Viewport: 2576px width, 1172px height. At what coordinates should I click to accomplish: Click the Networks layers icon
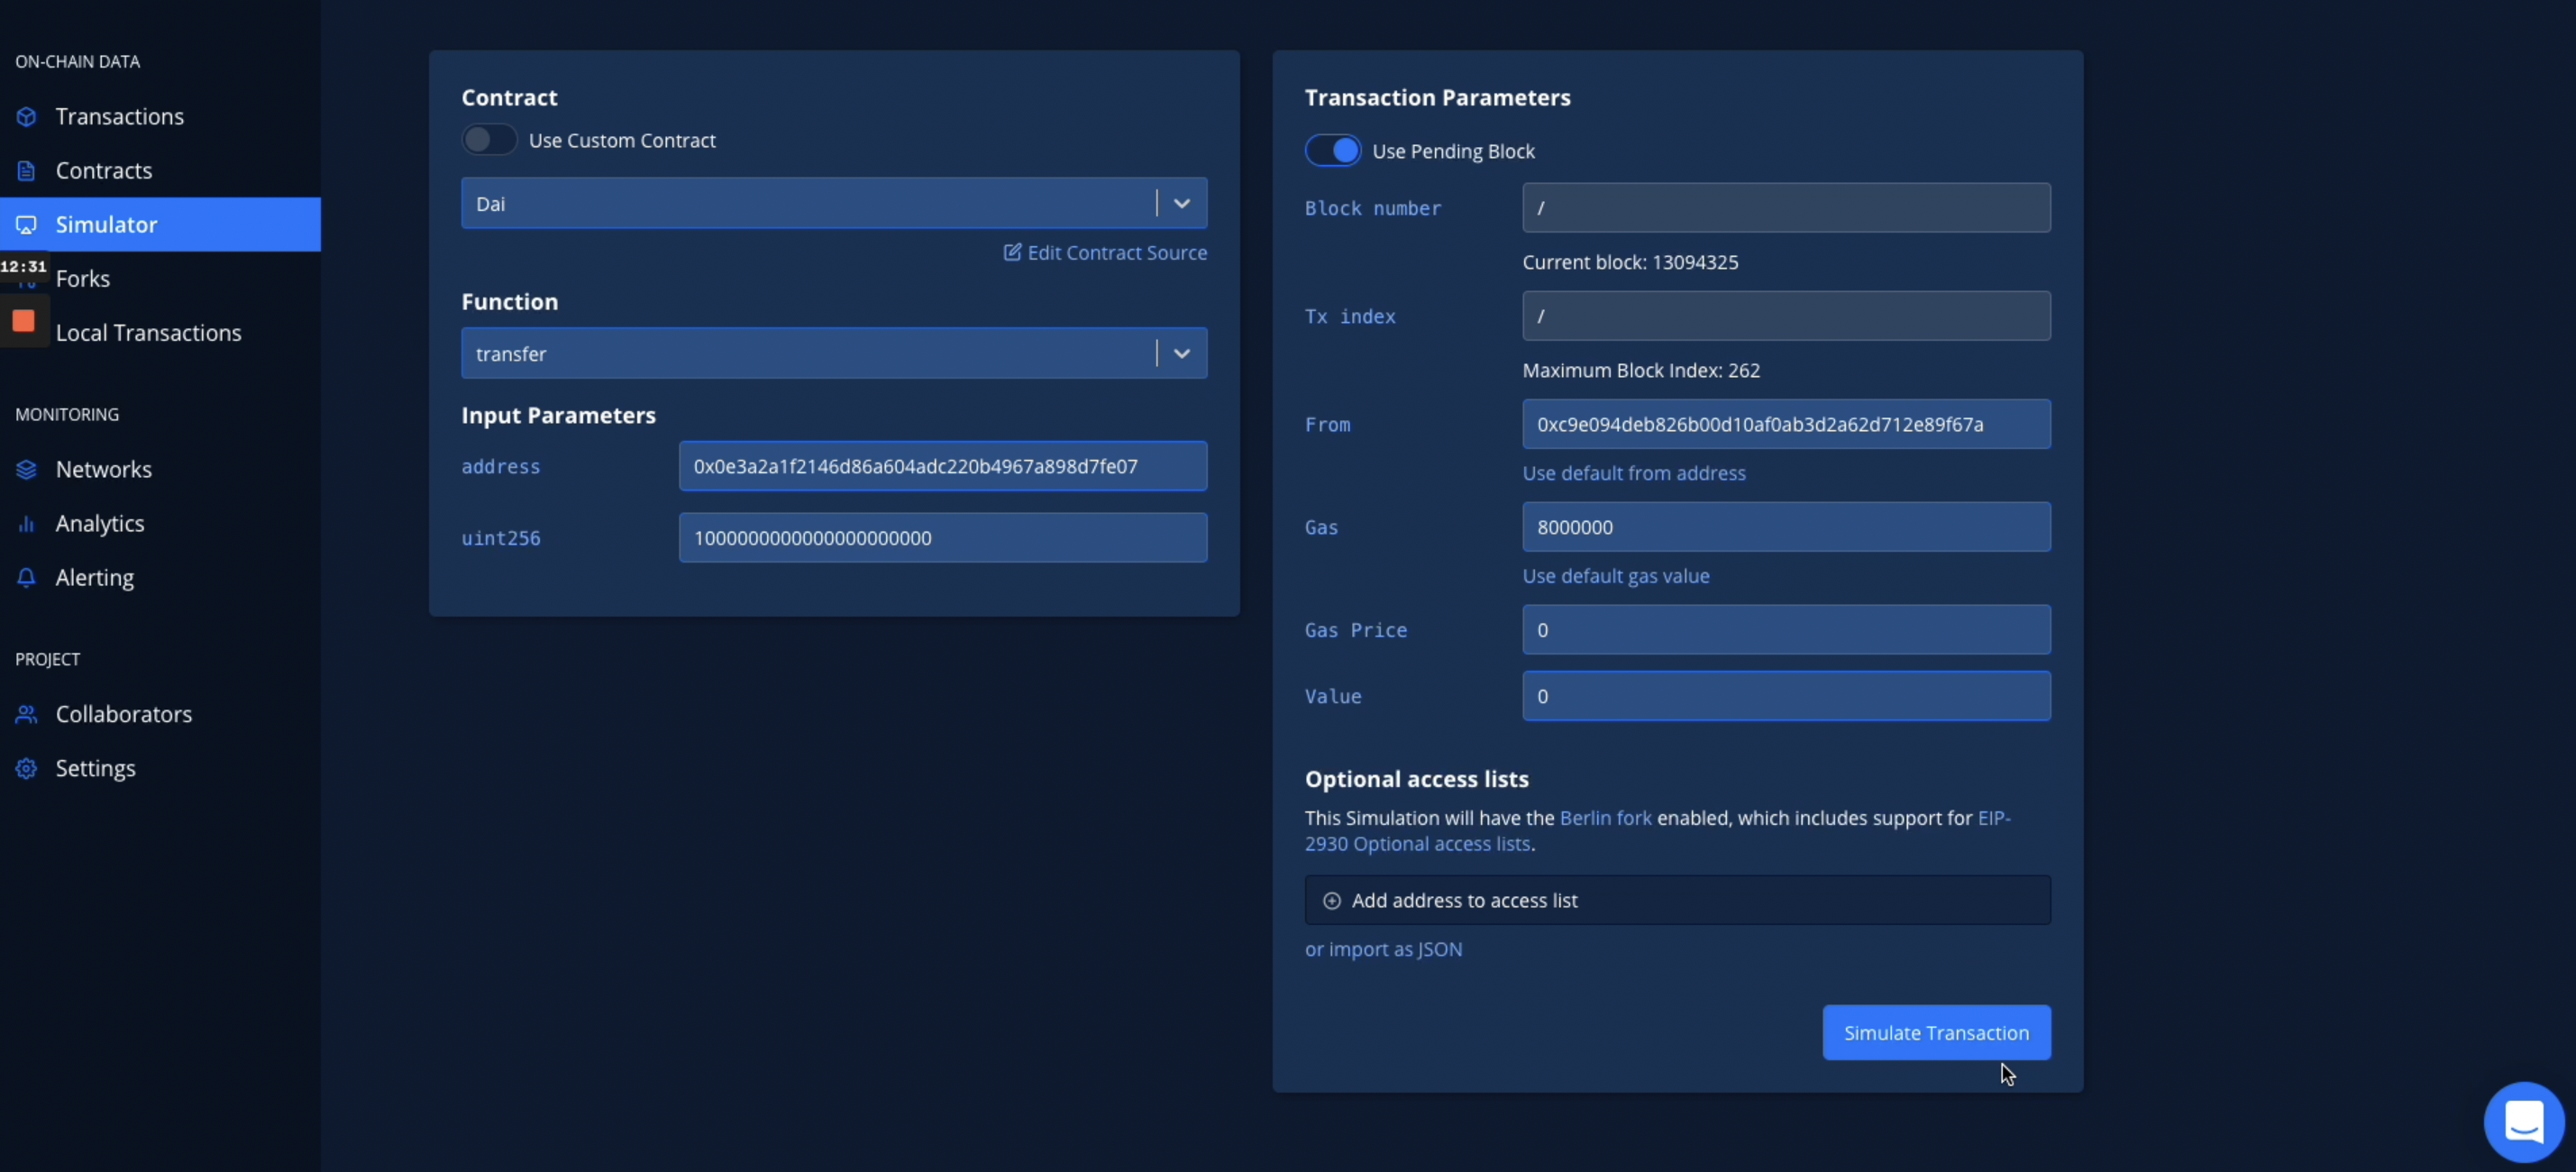pyautogui.click(x=27, y=470)
